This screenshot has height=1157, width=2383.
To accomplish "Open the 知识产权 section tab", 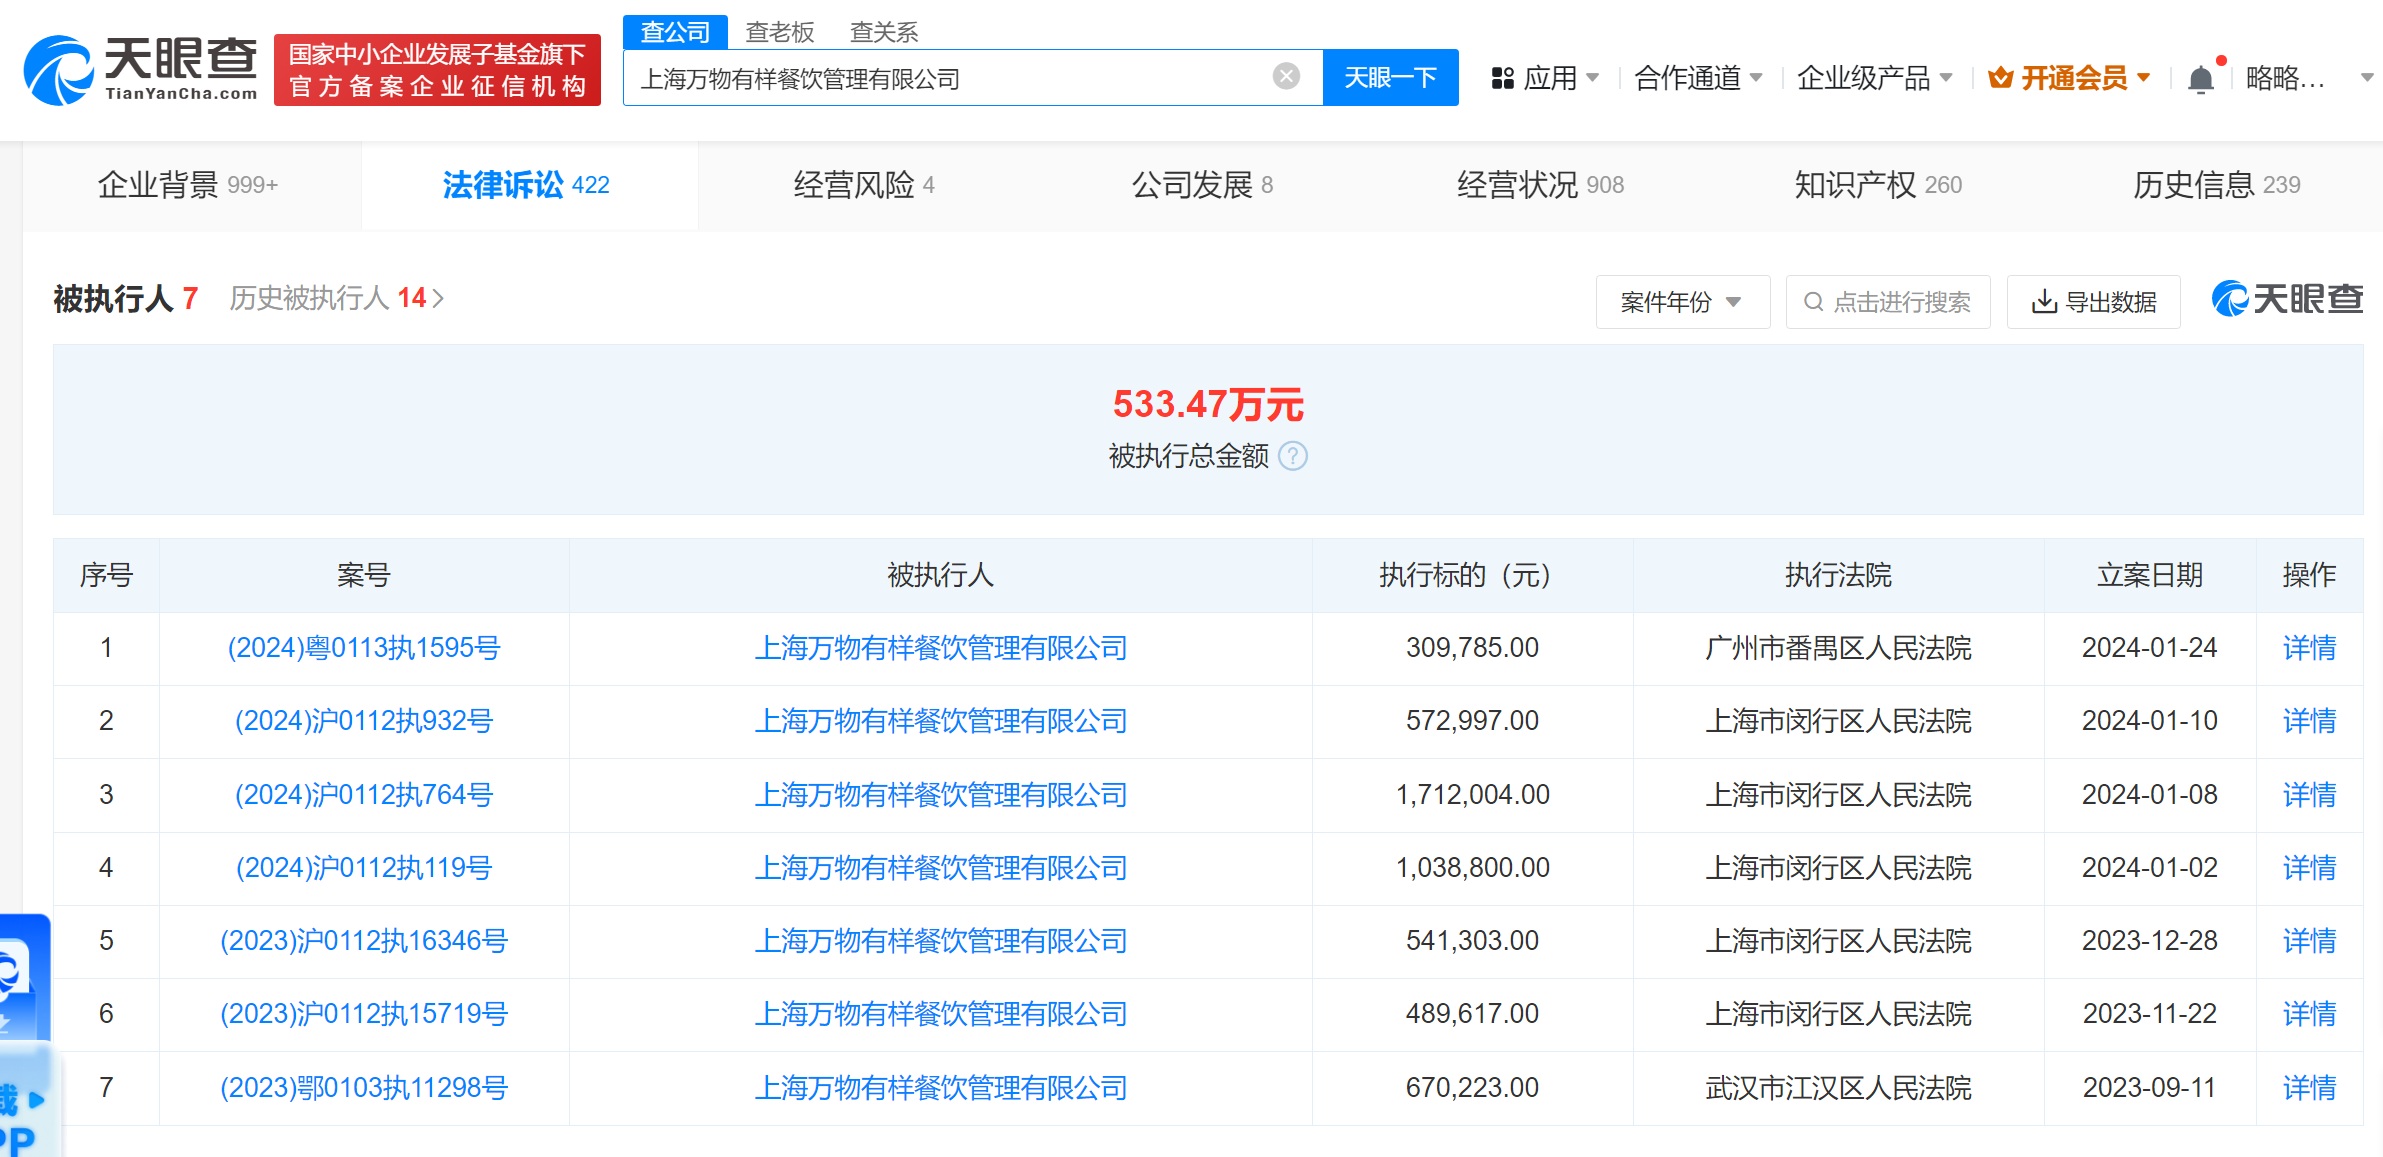I will point(1878,185).
